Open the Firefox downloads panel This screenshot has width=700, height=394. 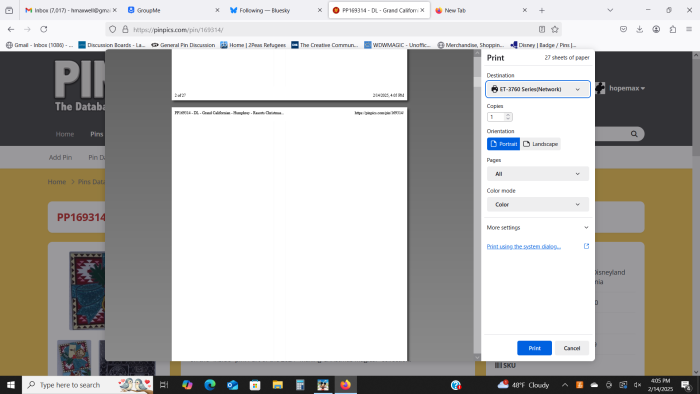click(639, 29)
